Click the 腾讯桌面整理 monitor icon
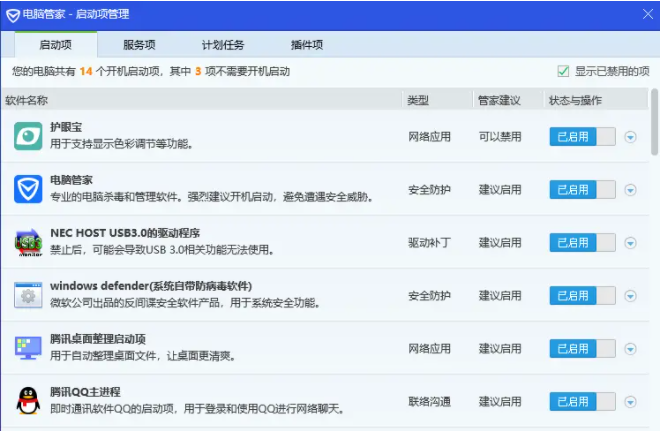This screenshot has width=661, height=431. (x=28, y=348)
